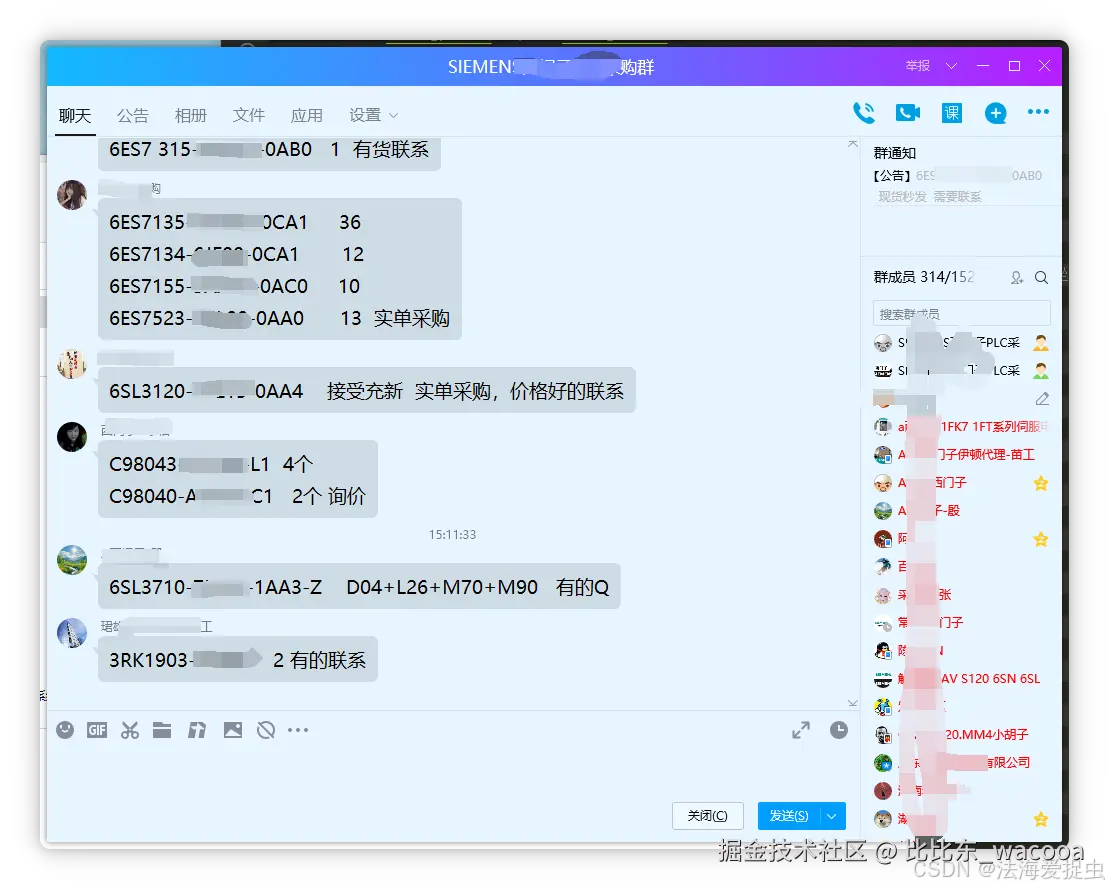Click the C98043 4个 message bubble
This screenshot has width=1109, height=889.
click(x=238, y=480)
